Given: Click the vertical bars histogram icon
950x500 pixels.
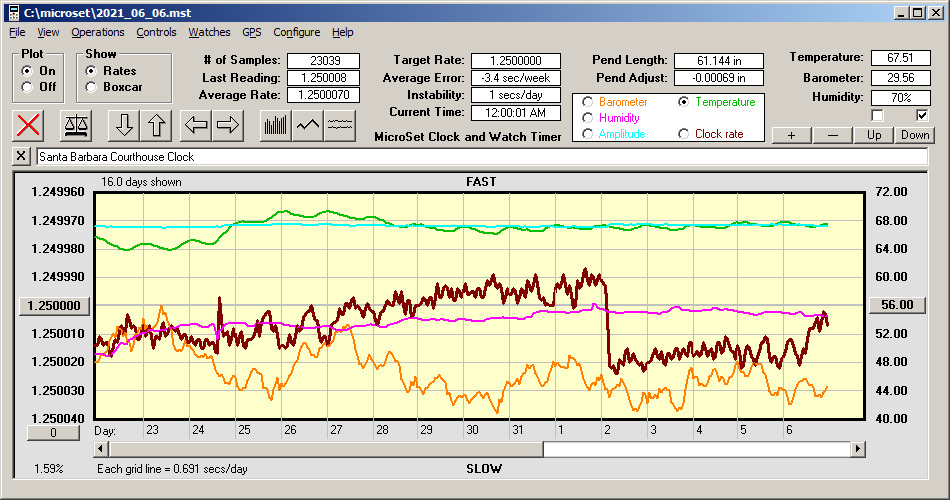Looking at the screenshot, I should coord(276,125).
